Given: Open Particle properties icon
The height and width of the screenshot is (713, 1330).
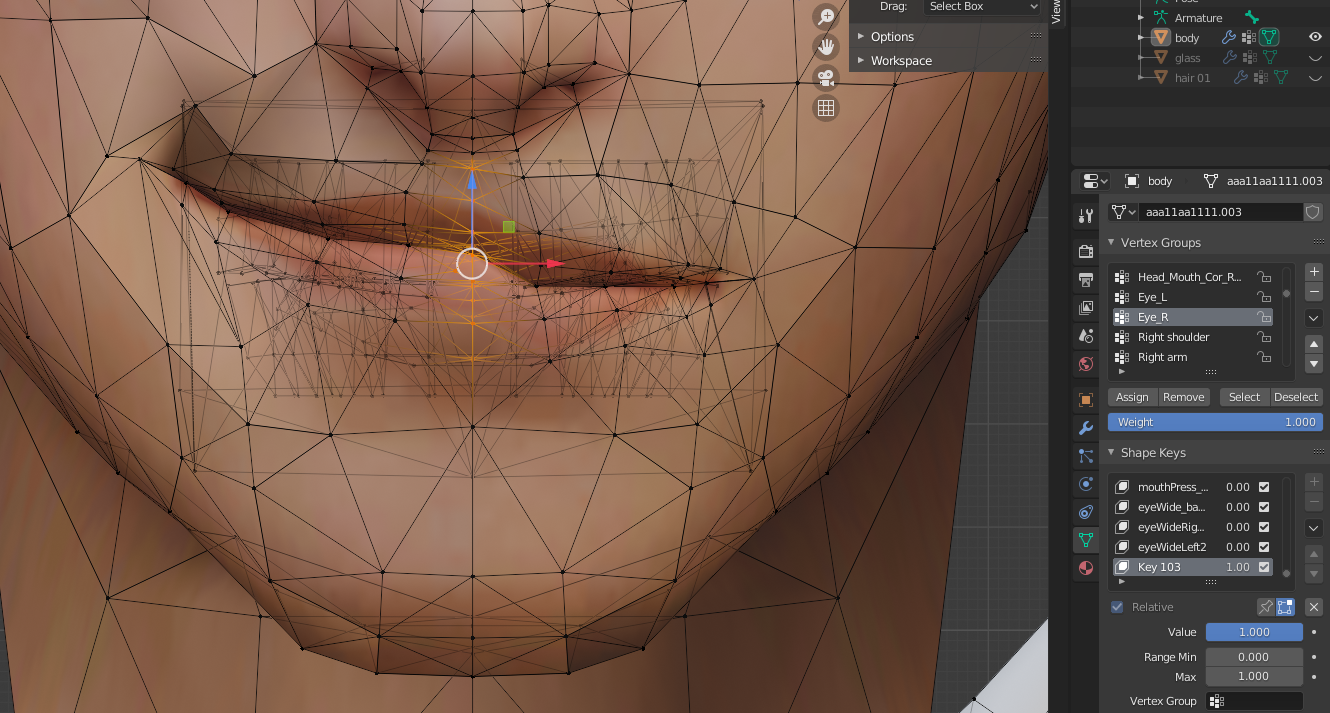Looking at the screenshot, I should (x=1086, y=456).
